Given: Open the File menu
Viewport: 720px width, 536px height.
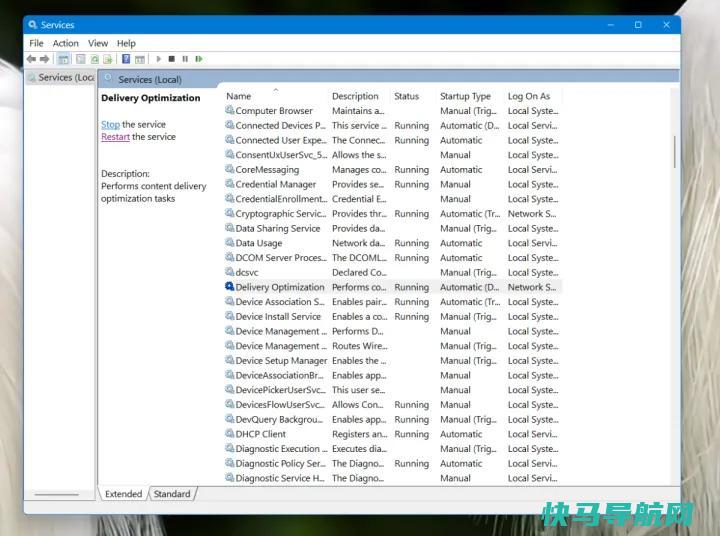Looking at the screenshot, I should coord(36,43).
